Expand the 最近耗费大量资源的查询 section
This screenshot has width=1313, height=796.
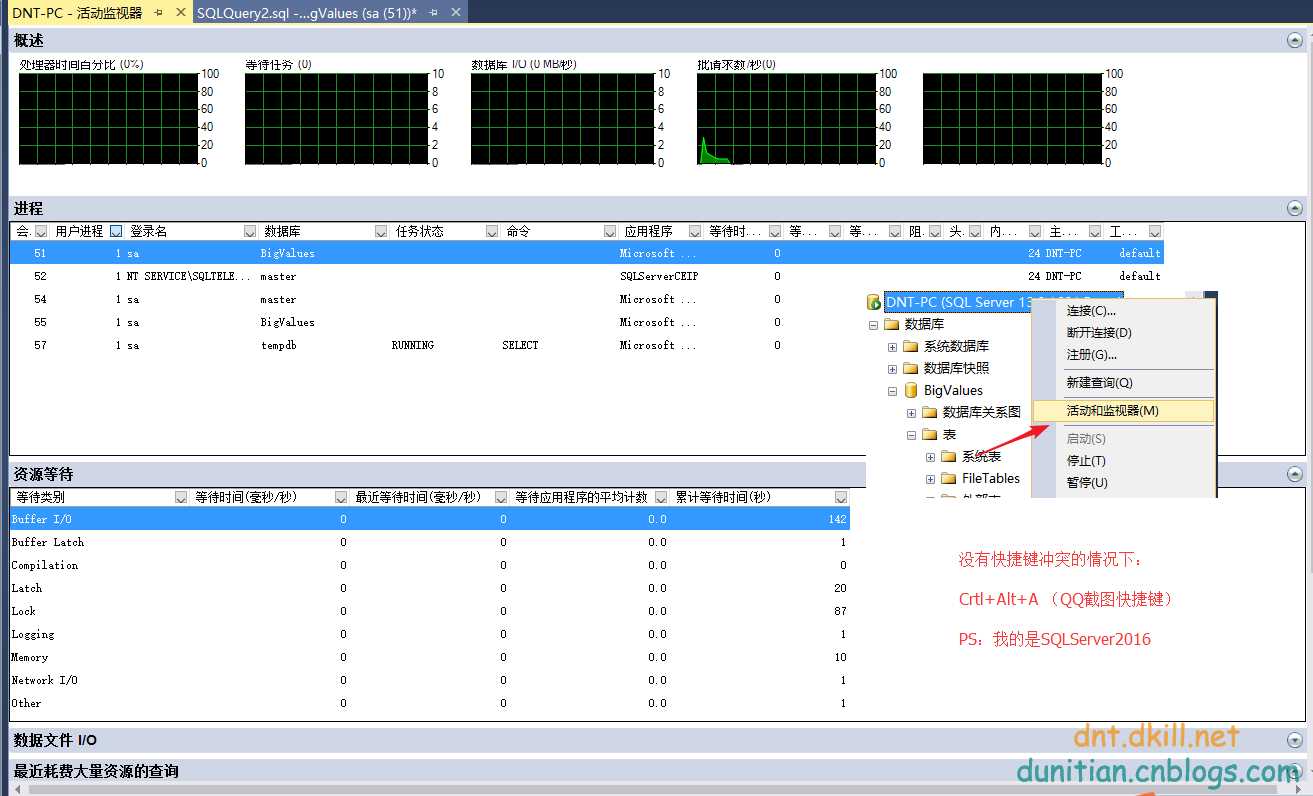click(x=1295, y=771)
